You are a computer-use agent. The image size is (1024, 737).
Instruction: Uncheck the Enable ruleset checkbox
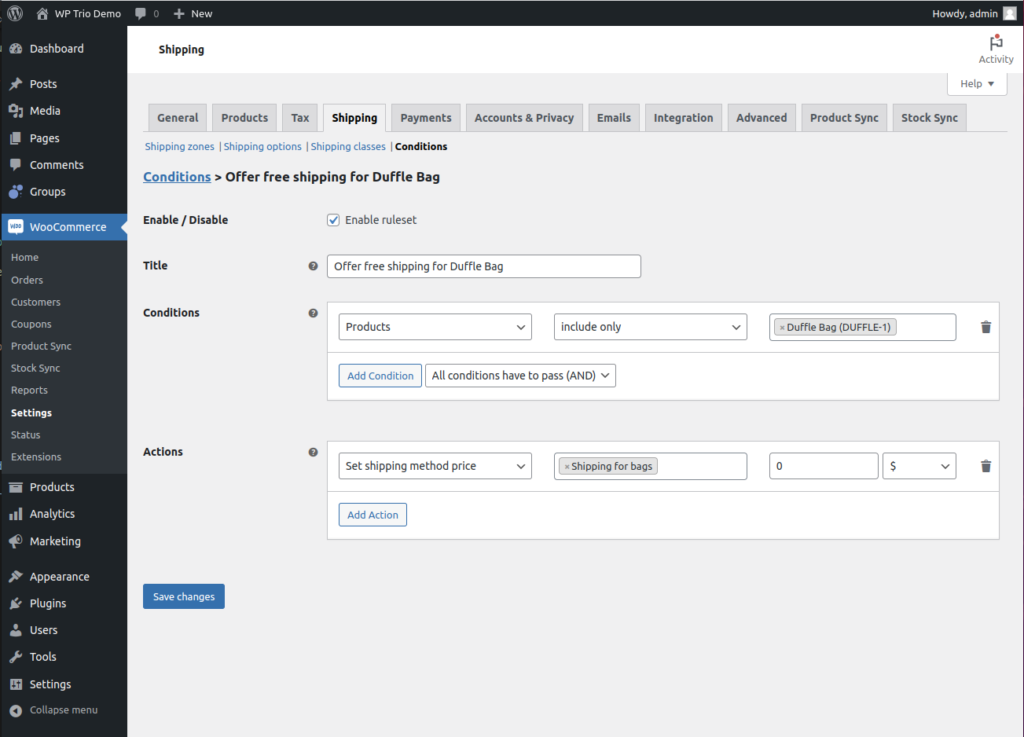pos(333,220)
